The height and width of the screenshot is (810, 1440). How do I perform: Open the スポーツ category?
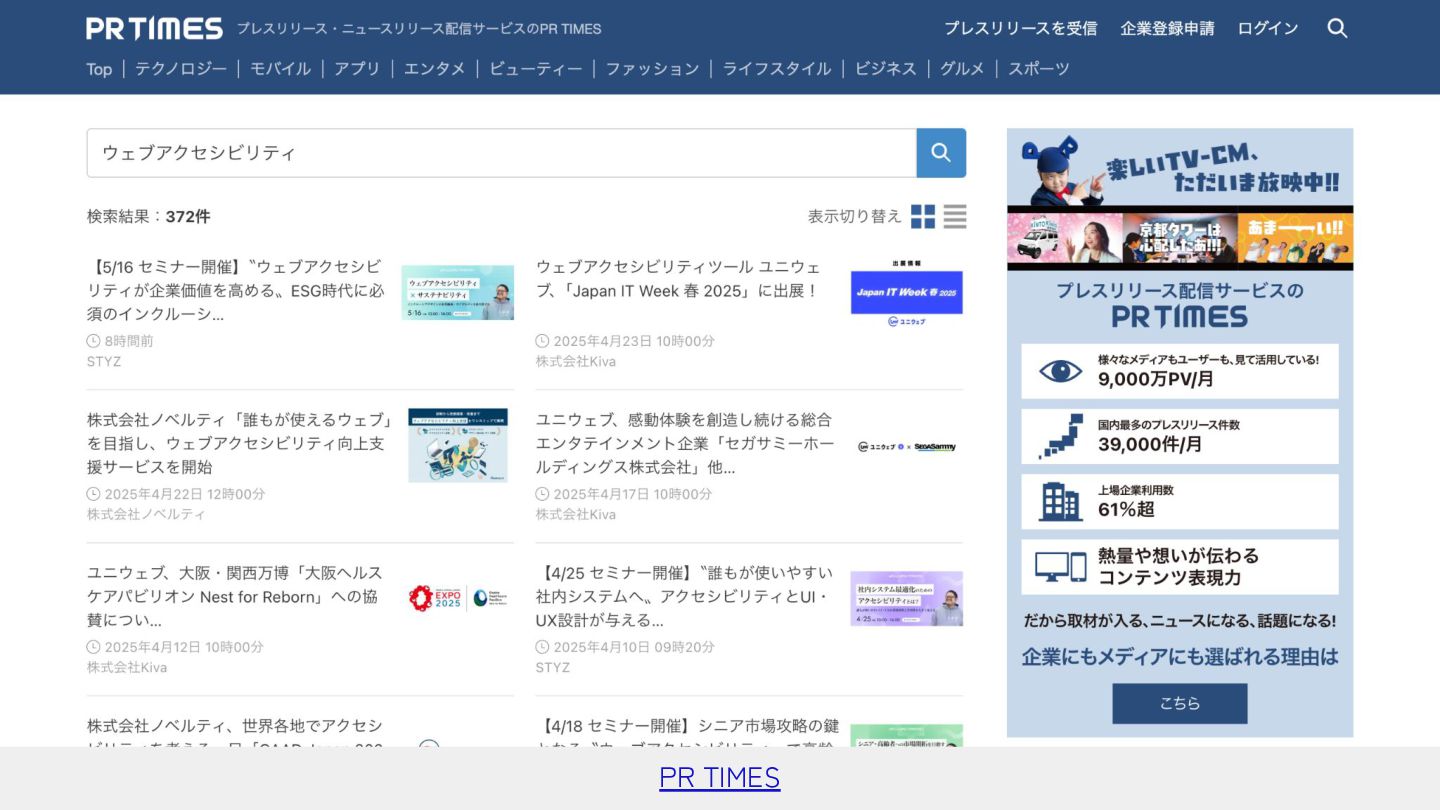point(1038,69)
